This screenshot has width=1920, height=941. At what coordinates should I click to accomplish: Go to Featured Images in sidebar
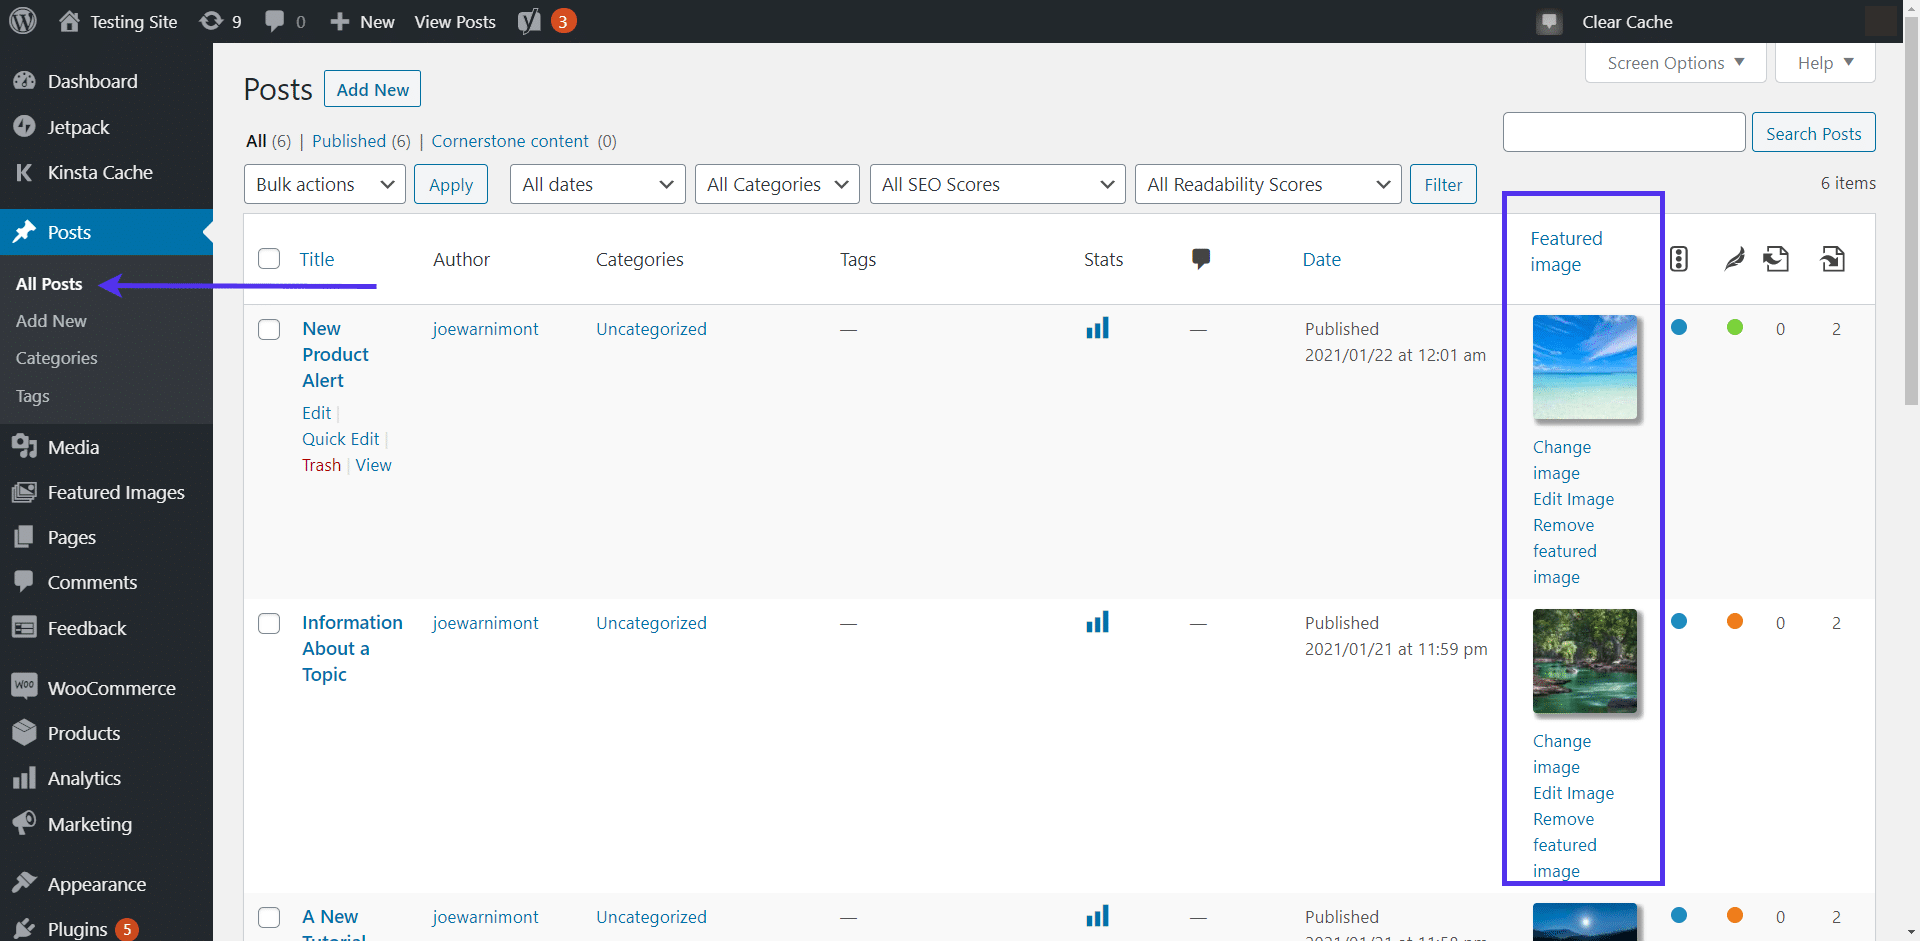click(116, 492)
